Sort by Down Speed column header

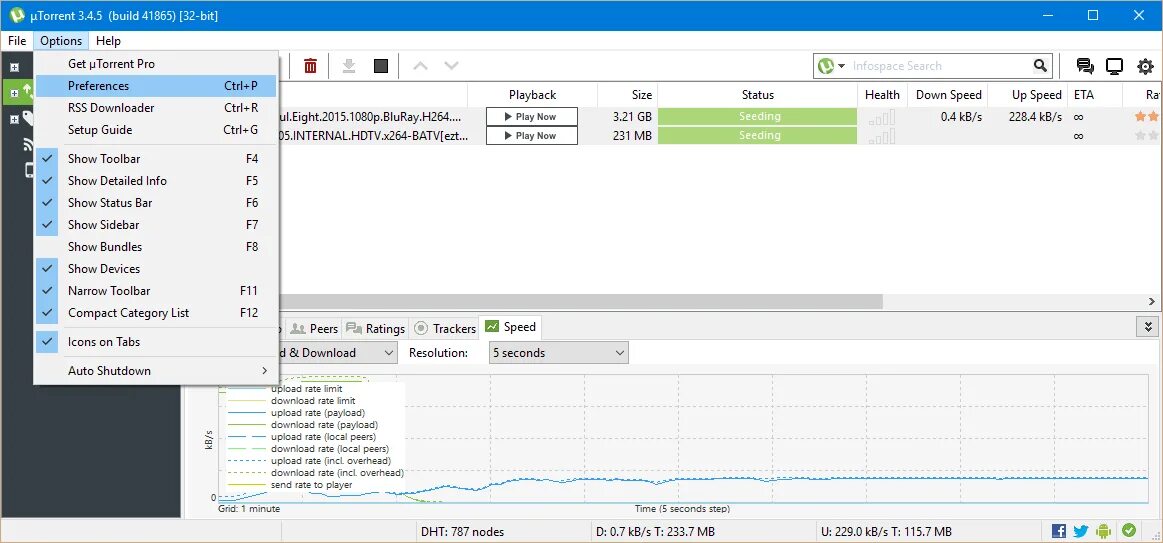coord(949,95)
